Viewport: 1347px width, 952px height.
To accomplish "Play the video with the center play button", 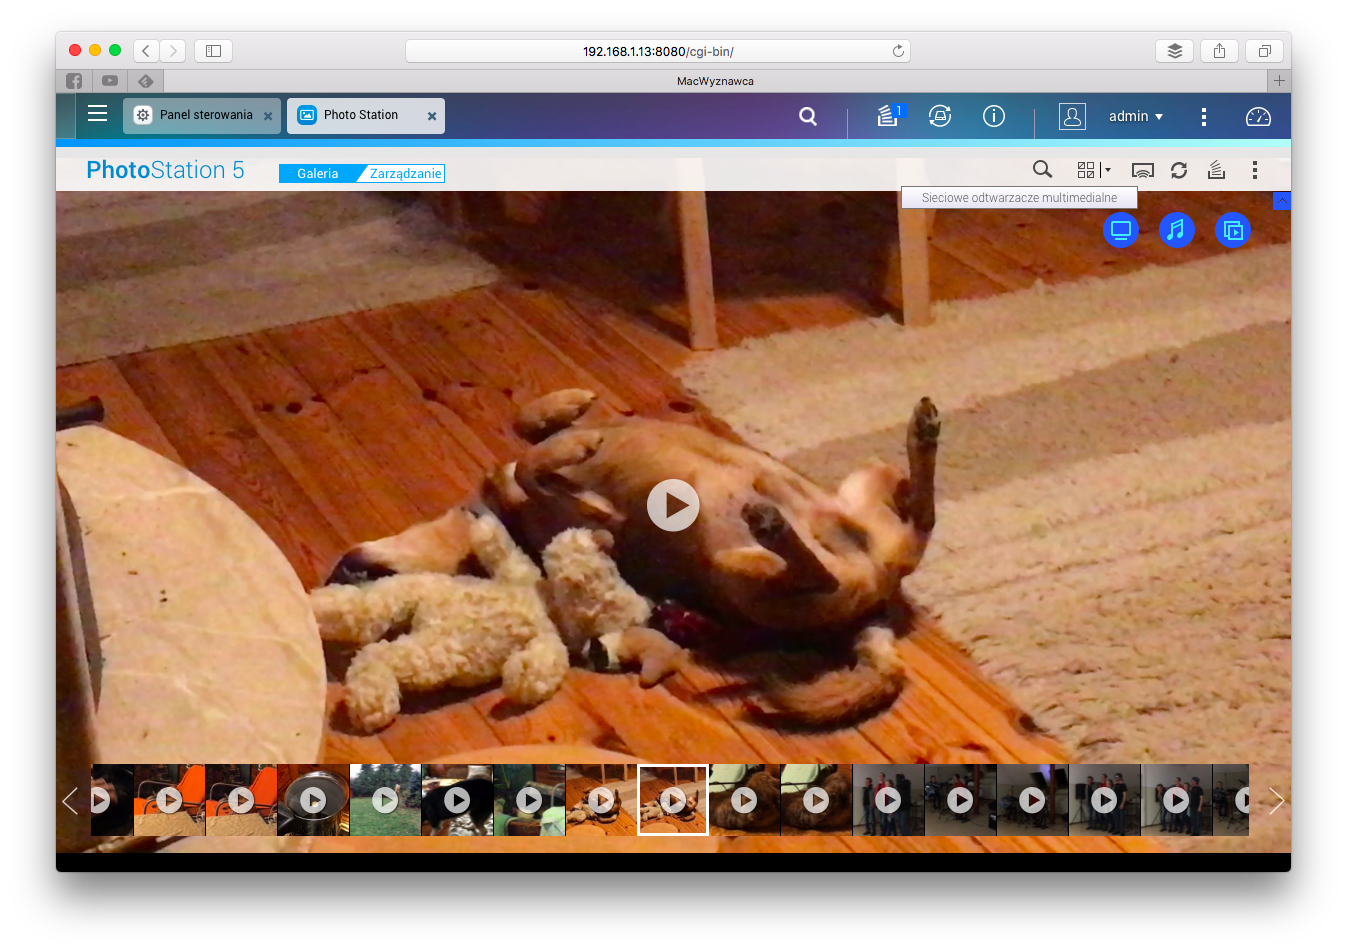I will click(x=673, y=505).
